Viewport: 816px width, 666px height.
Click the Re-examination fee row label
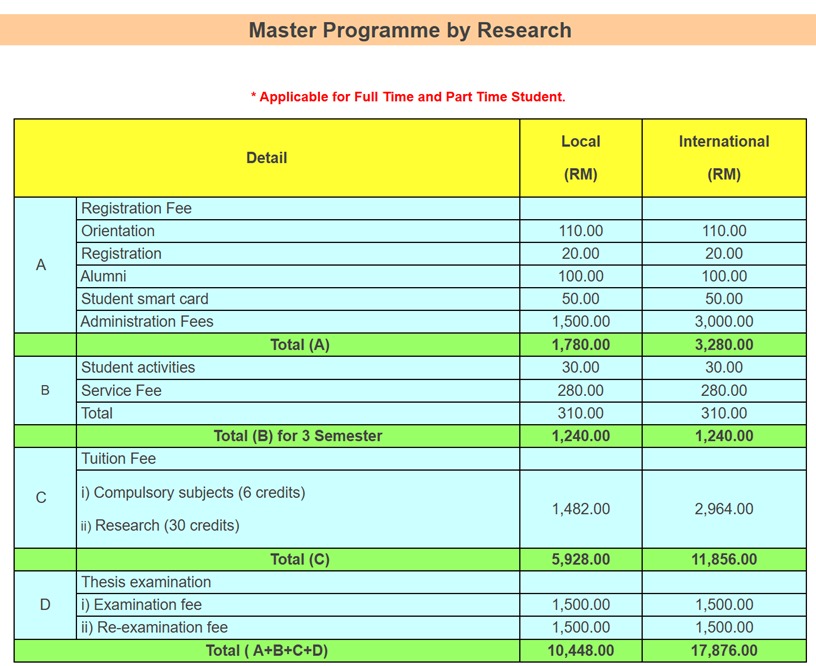coord(154,628)
